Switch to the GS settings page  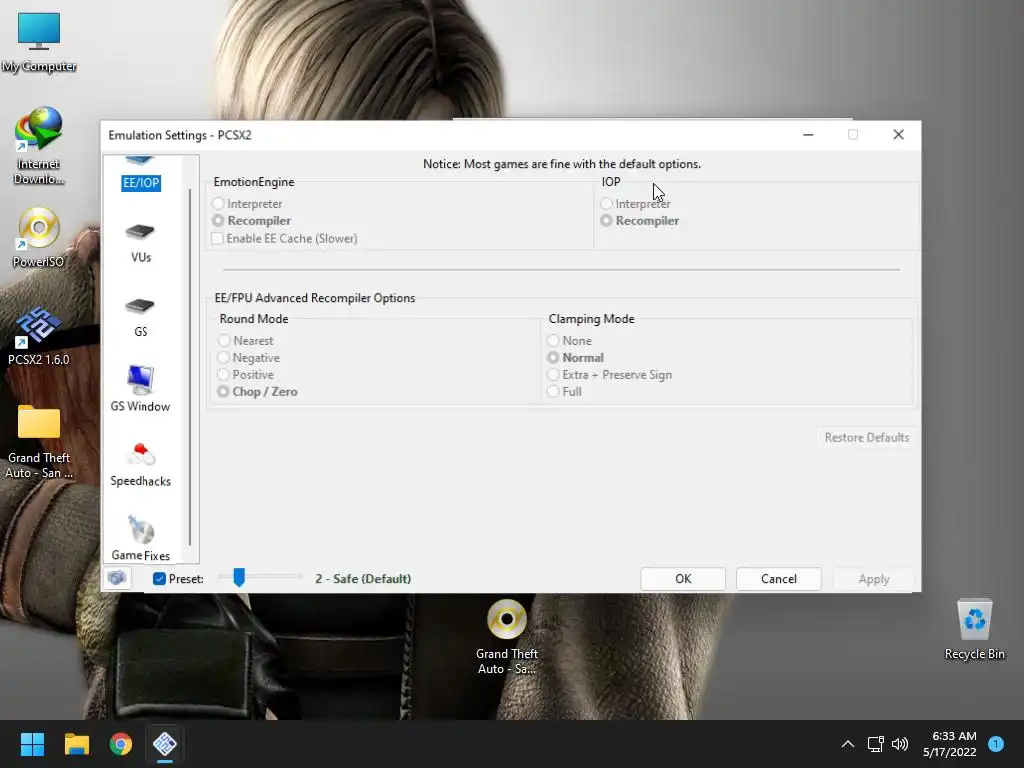click(x=140, y=317)
